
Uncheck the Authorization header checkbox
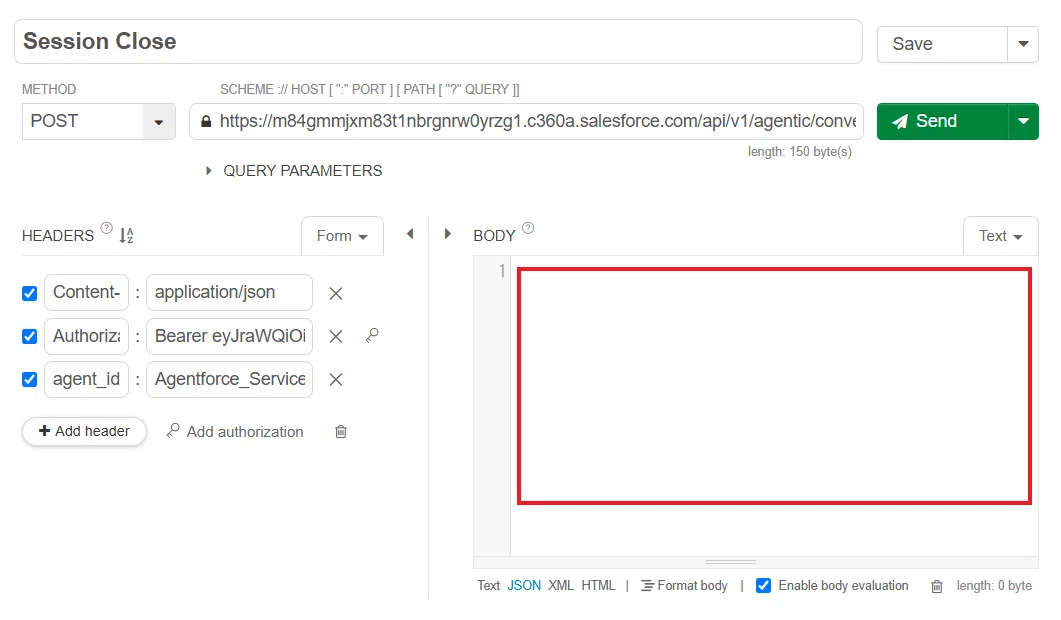[x=29, y=336]
